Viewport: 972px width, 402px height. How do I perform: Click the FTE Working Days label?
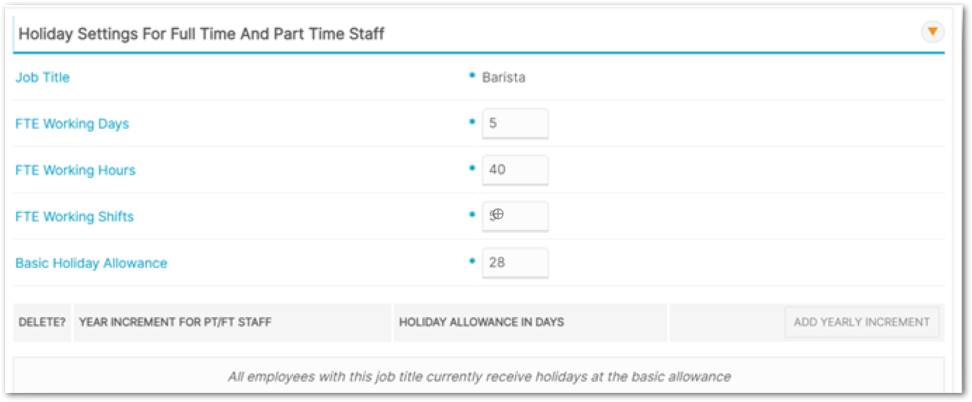[72, 124]
